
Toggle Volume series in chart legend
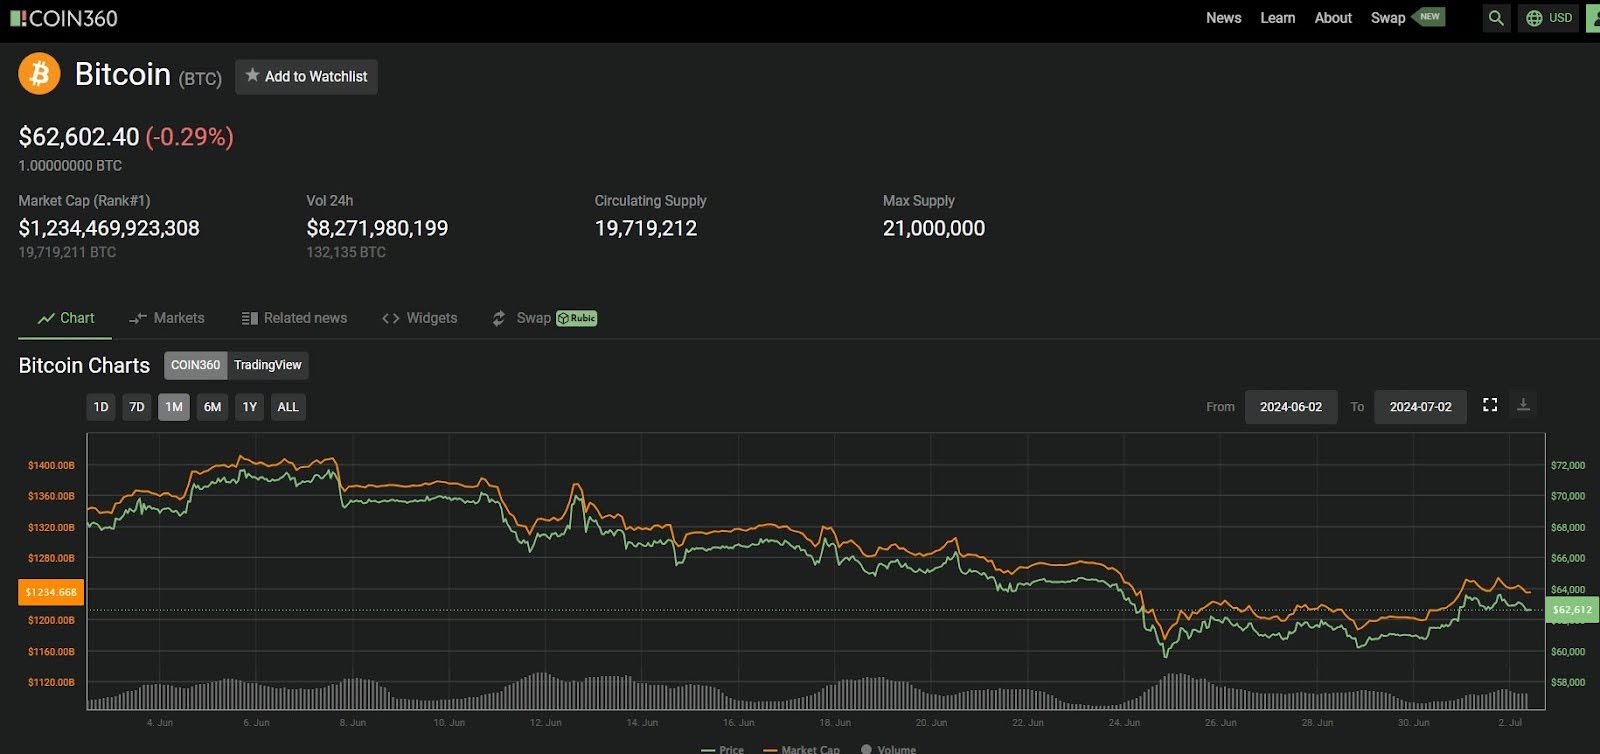[888, 749]
